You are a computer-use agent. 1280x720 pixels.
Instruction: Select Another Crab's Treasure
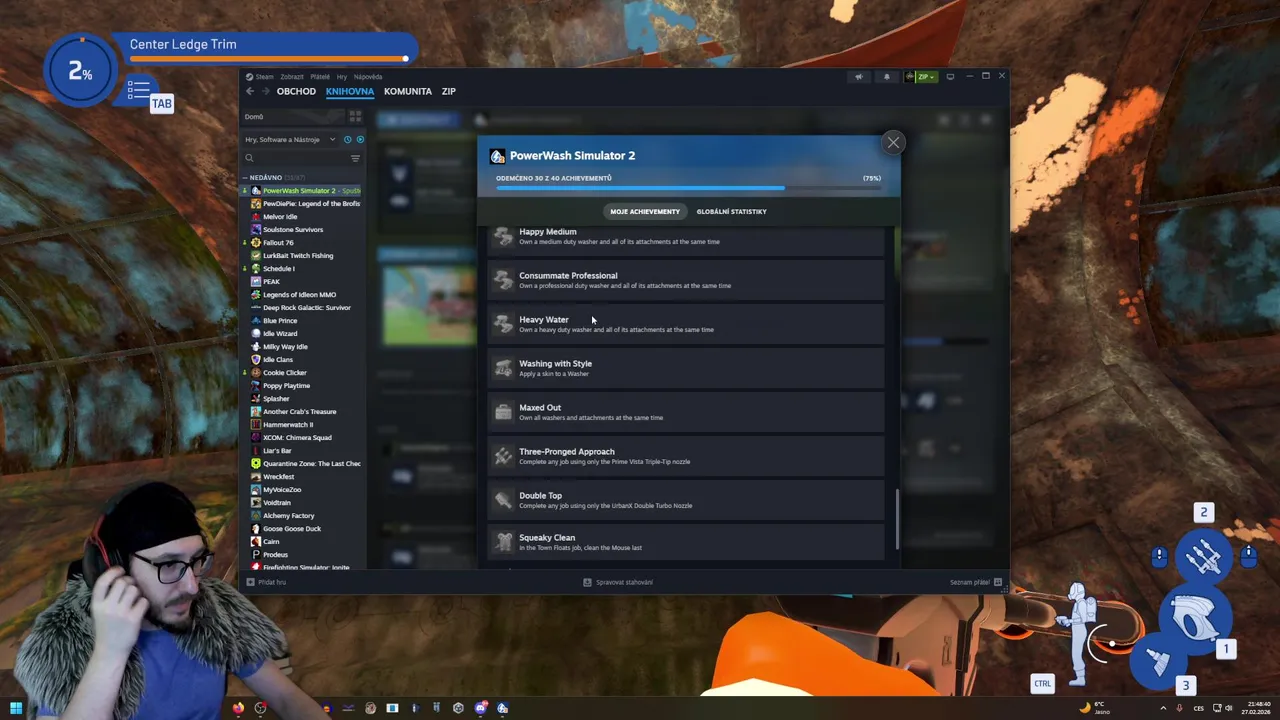pyautogui.click(x=299, y=411)
